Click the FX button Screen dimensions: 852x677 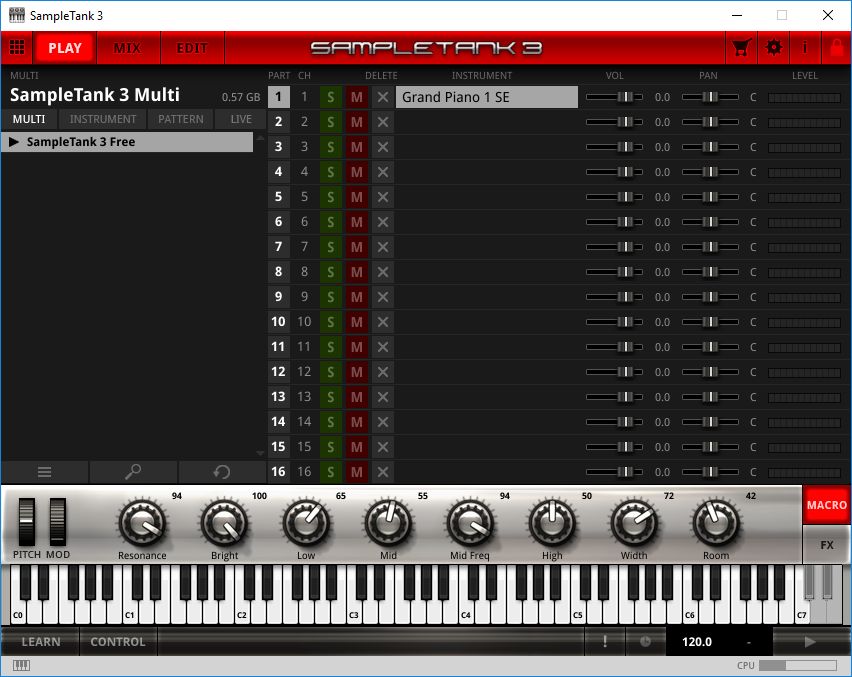(826, 544)
